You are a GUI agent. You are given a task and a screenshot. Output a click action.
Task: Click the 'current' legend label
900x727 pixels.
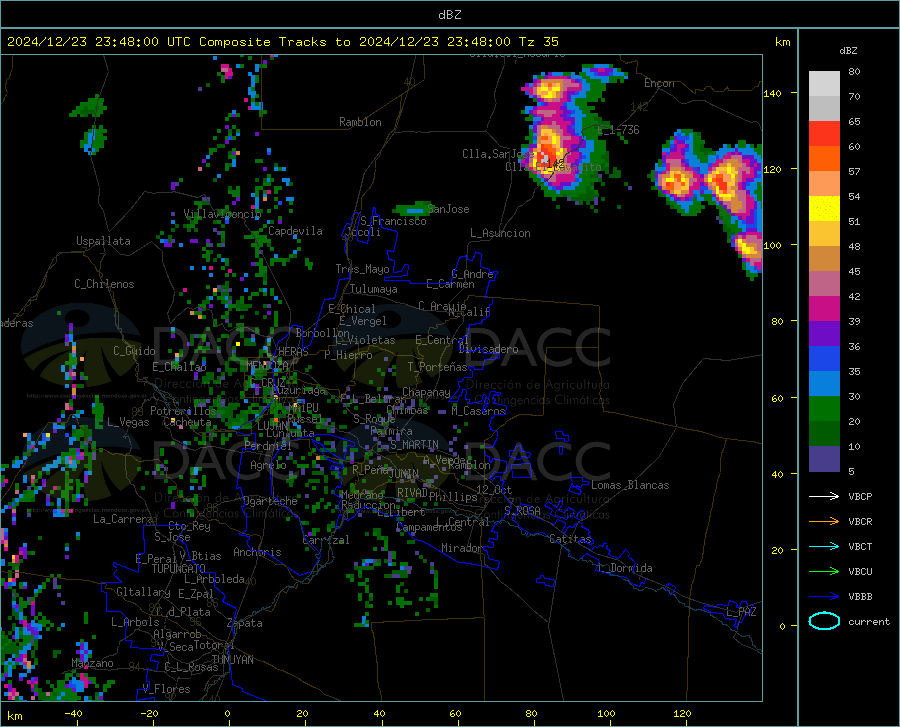pos(869,621)
